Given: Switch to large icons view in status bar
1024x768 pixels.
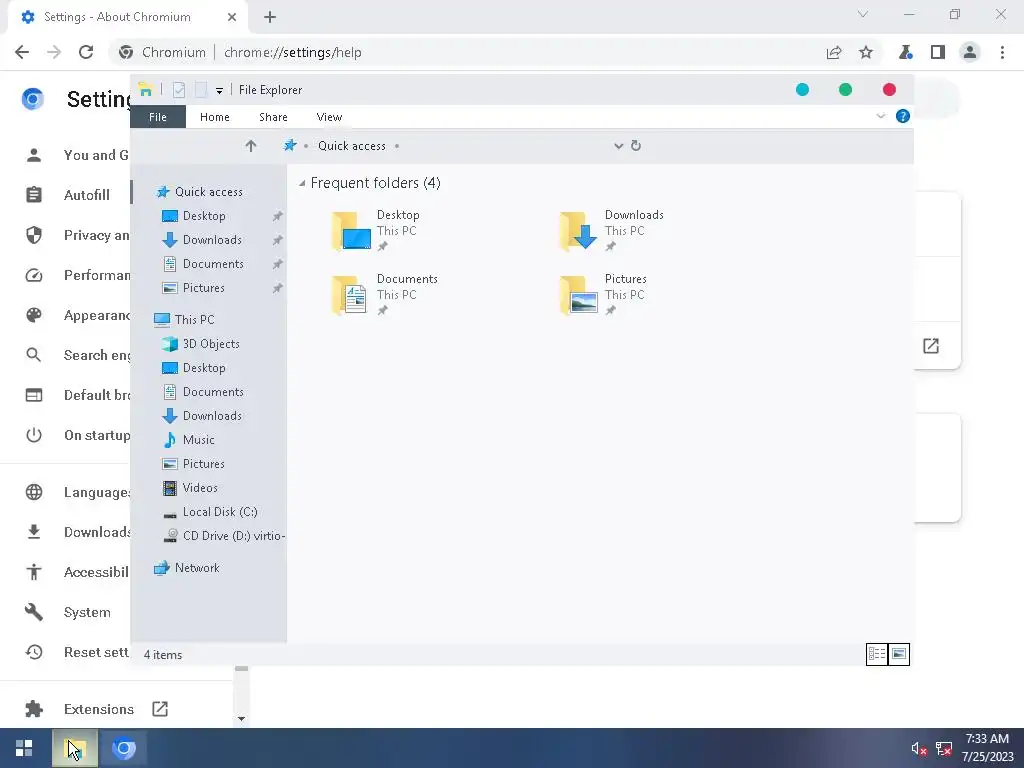Looking at the screenshot, I should [899, 654].
